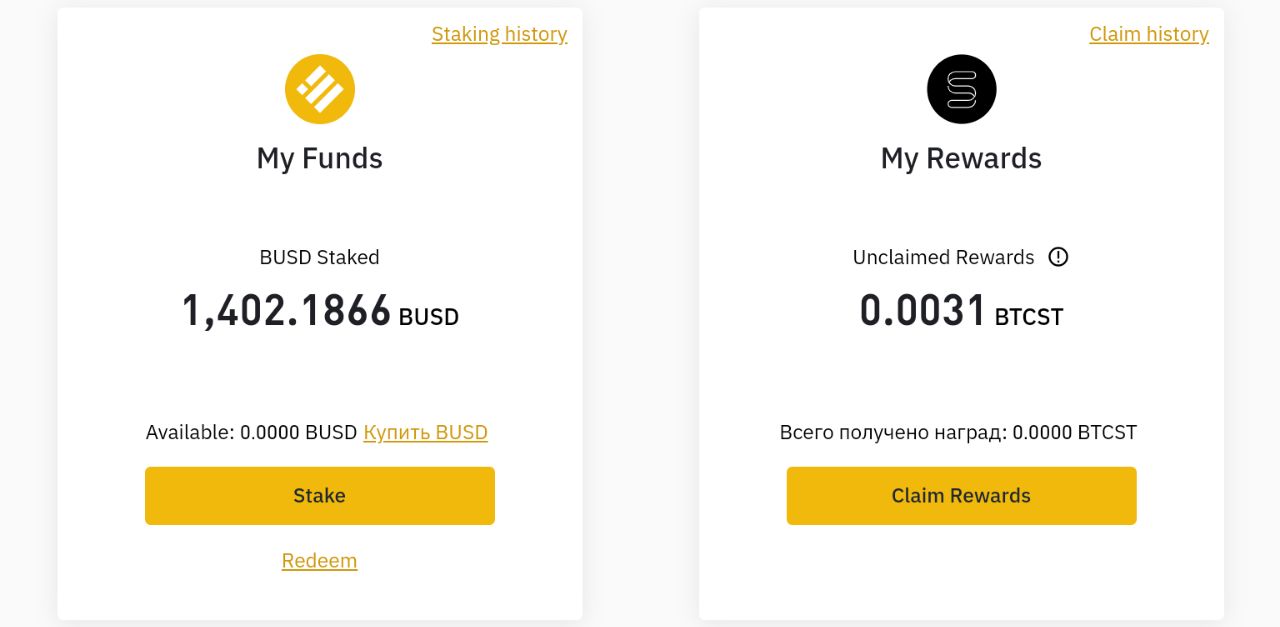Click the Купить BUSD link
Viewport: 1280px width, 627px height.
(x=425, y=432)
